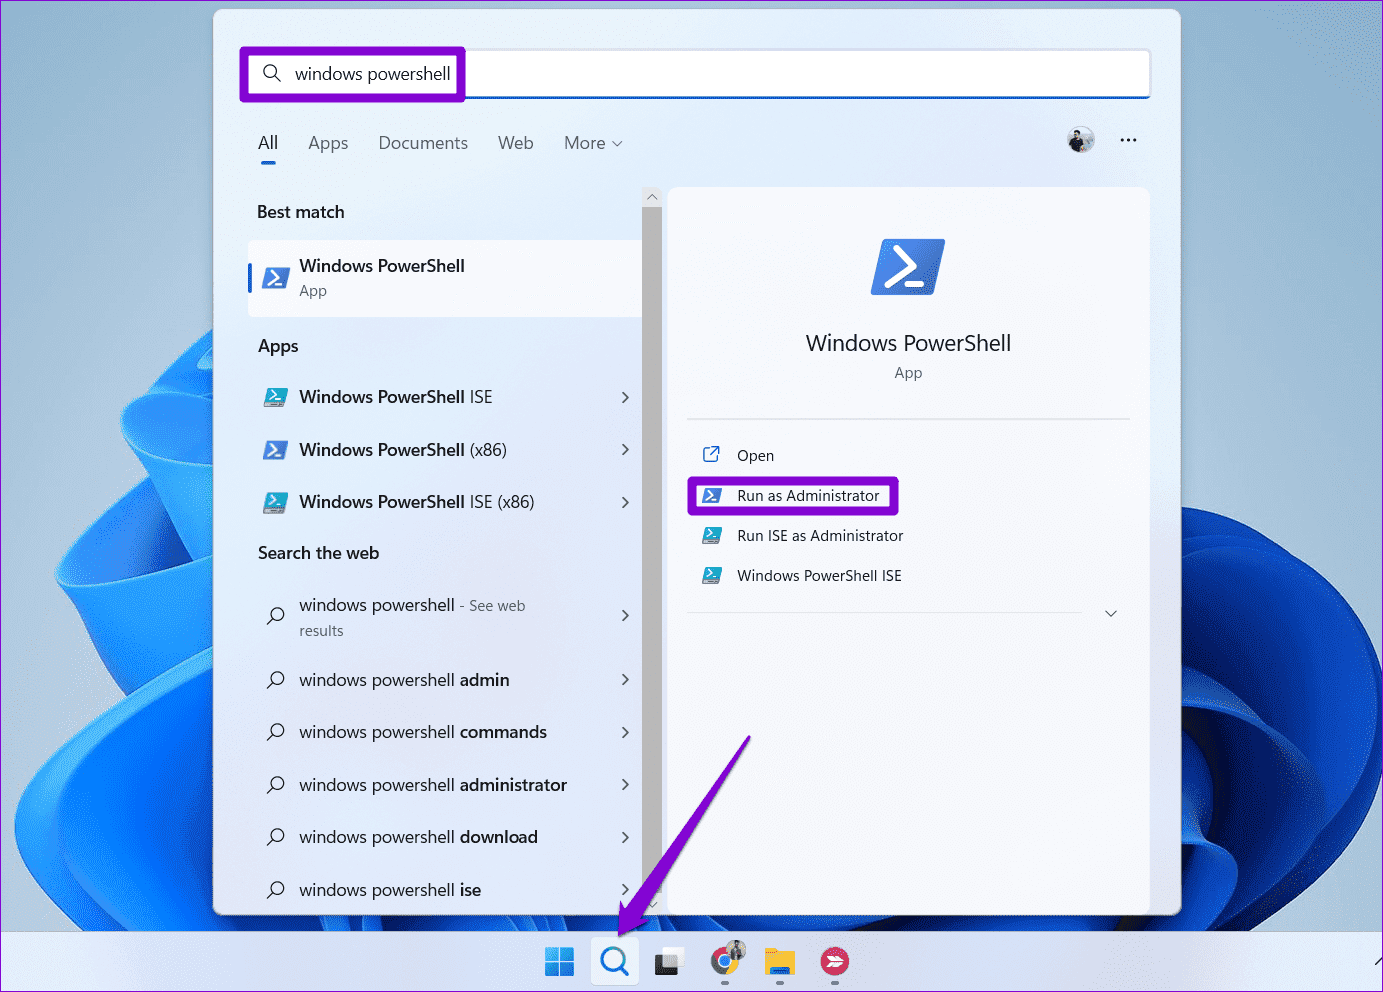The width and height of the screenshot is (1383, 992).
Task: Open the red lips app on taskbar
Action: point(834,962)
